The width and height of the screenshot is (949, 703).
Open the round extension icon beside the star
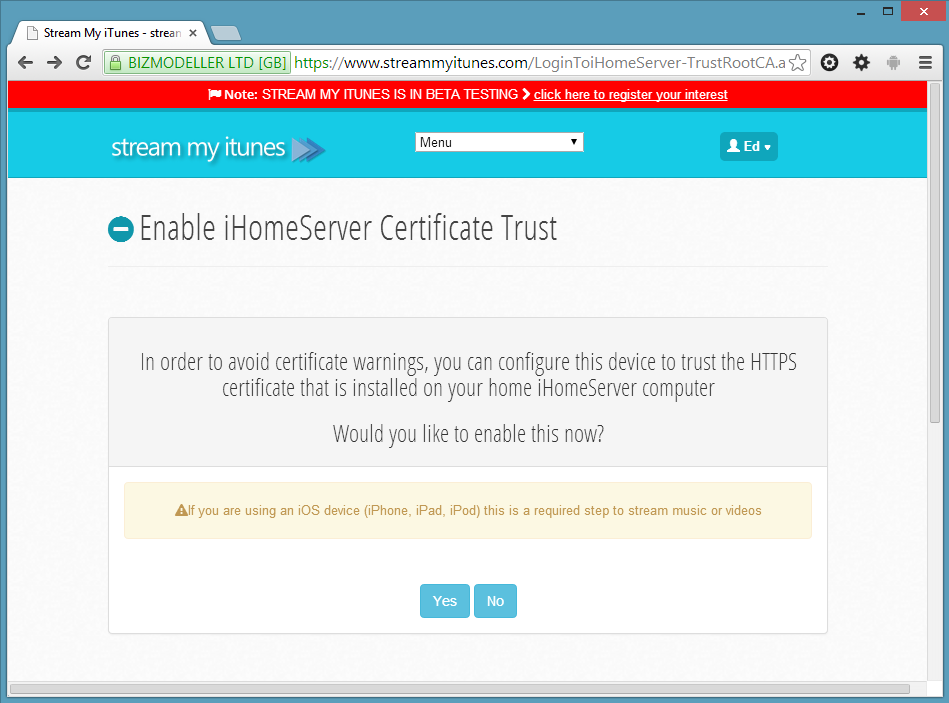click(829, 63)
